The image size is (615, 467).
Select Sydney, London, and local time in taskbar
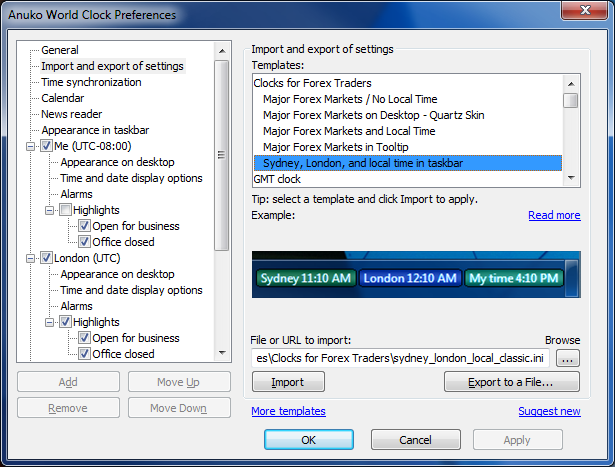pyautogui.click(x=408, y=163)
